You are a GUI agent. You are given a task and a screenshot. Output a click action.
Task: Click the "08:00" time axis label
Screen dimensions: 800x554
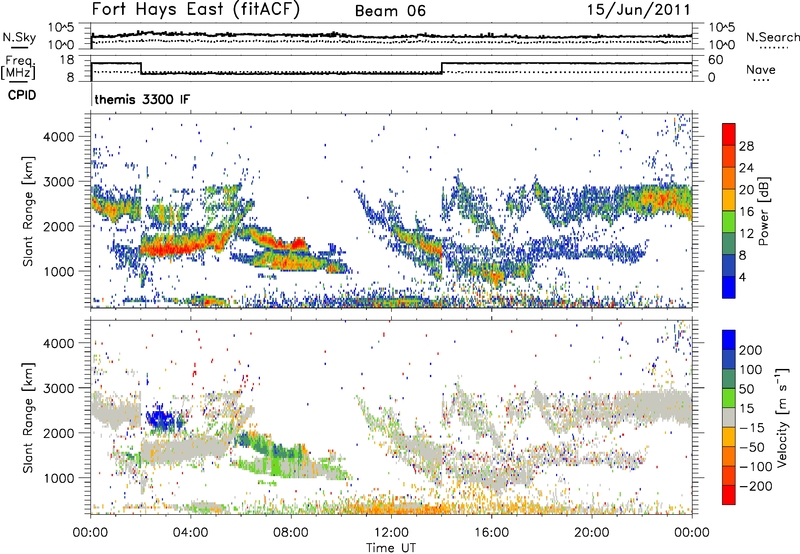pos(290,533)
